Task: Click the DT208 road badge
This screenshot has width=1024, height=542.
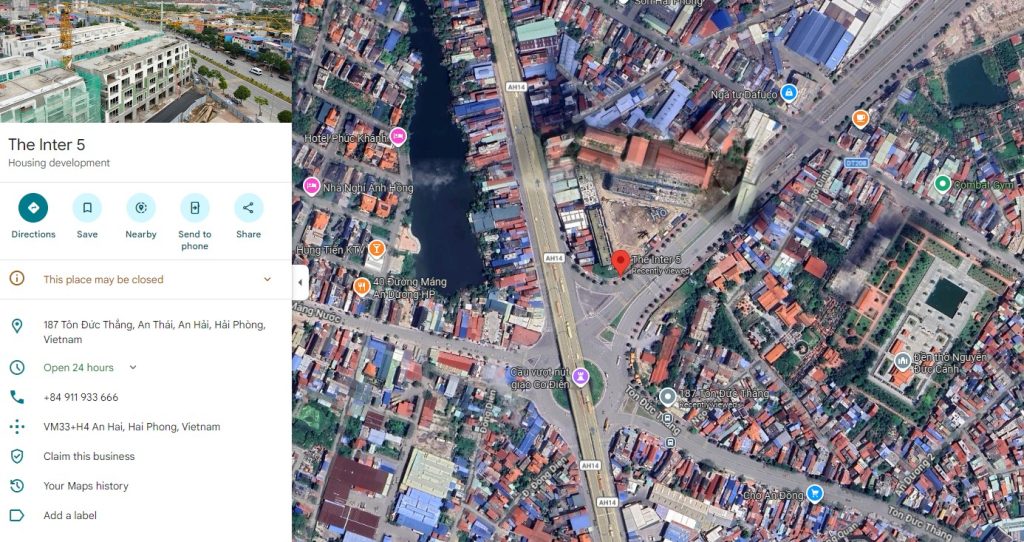Action: [x=856, y=163]
